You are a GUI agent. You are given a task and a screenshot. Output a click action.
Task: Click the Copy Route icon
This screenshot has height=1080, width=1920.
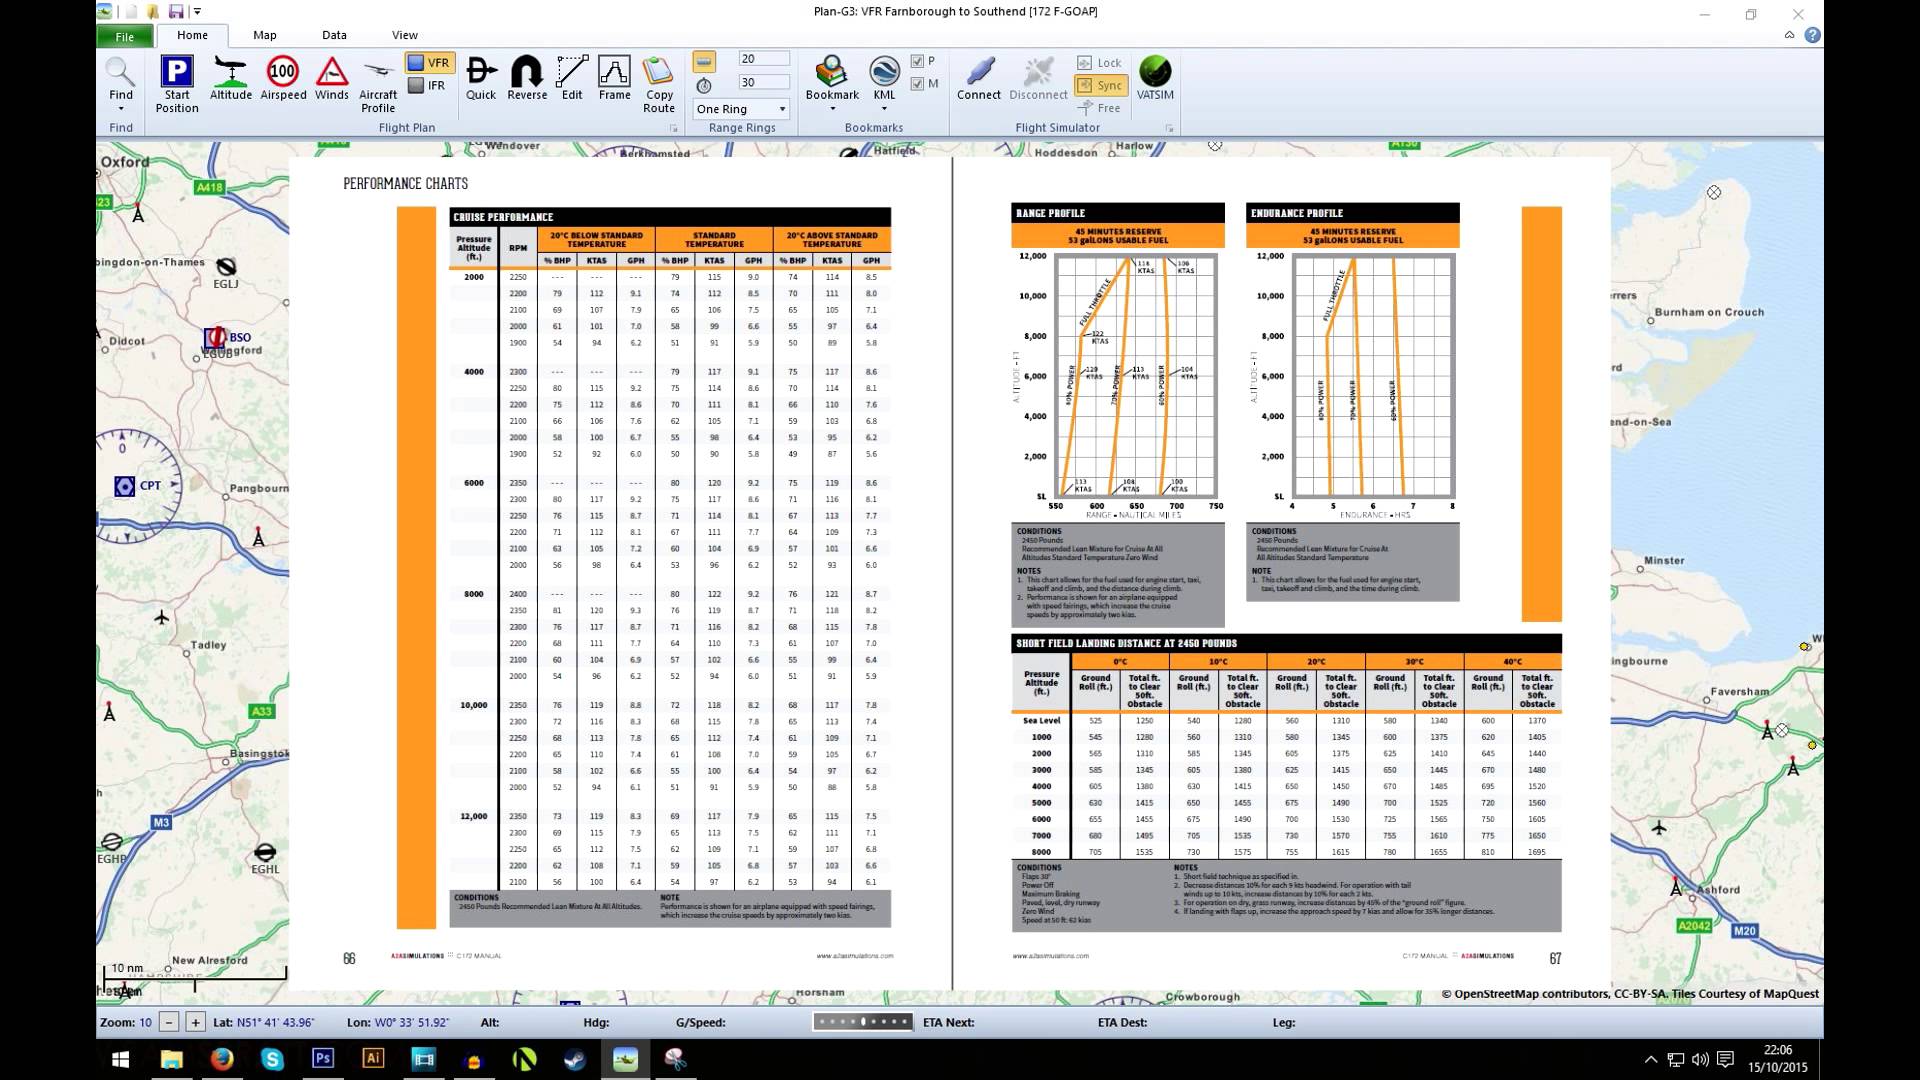click(659, 84)
